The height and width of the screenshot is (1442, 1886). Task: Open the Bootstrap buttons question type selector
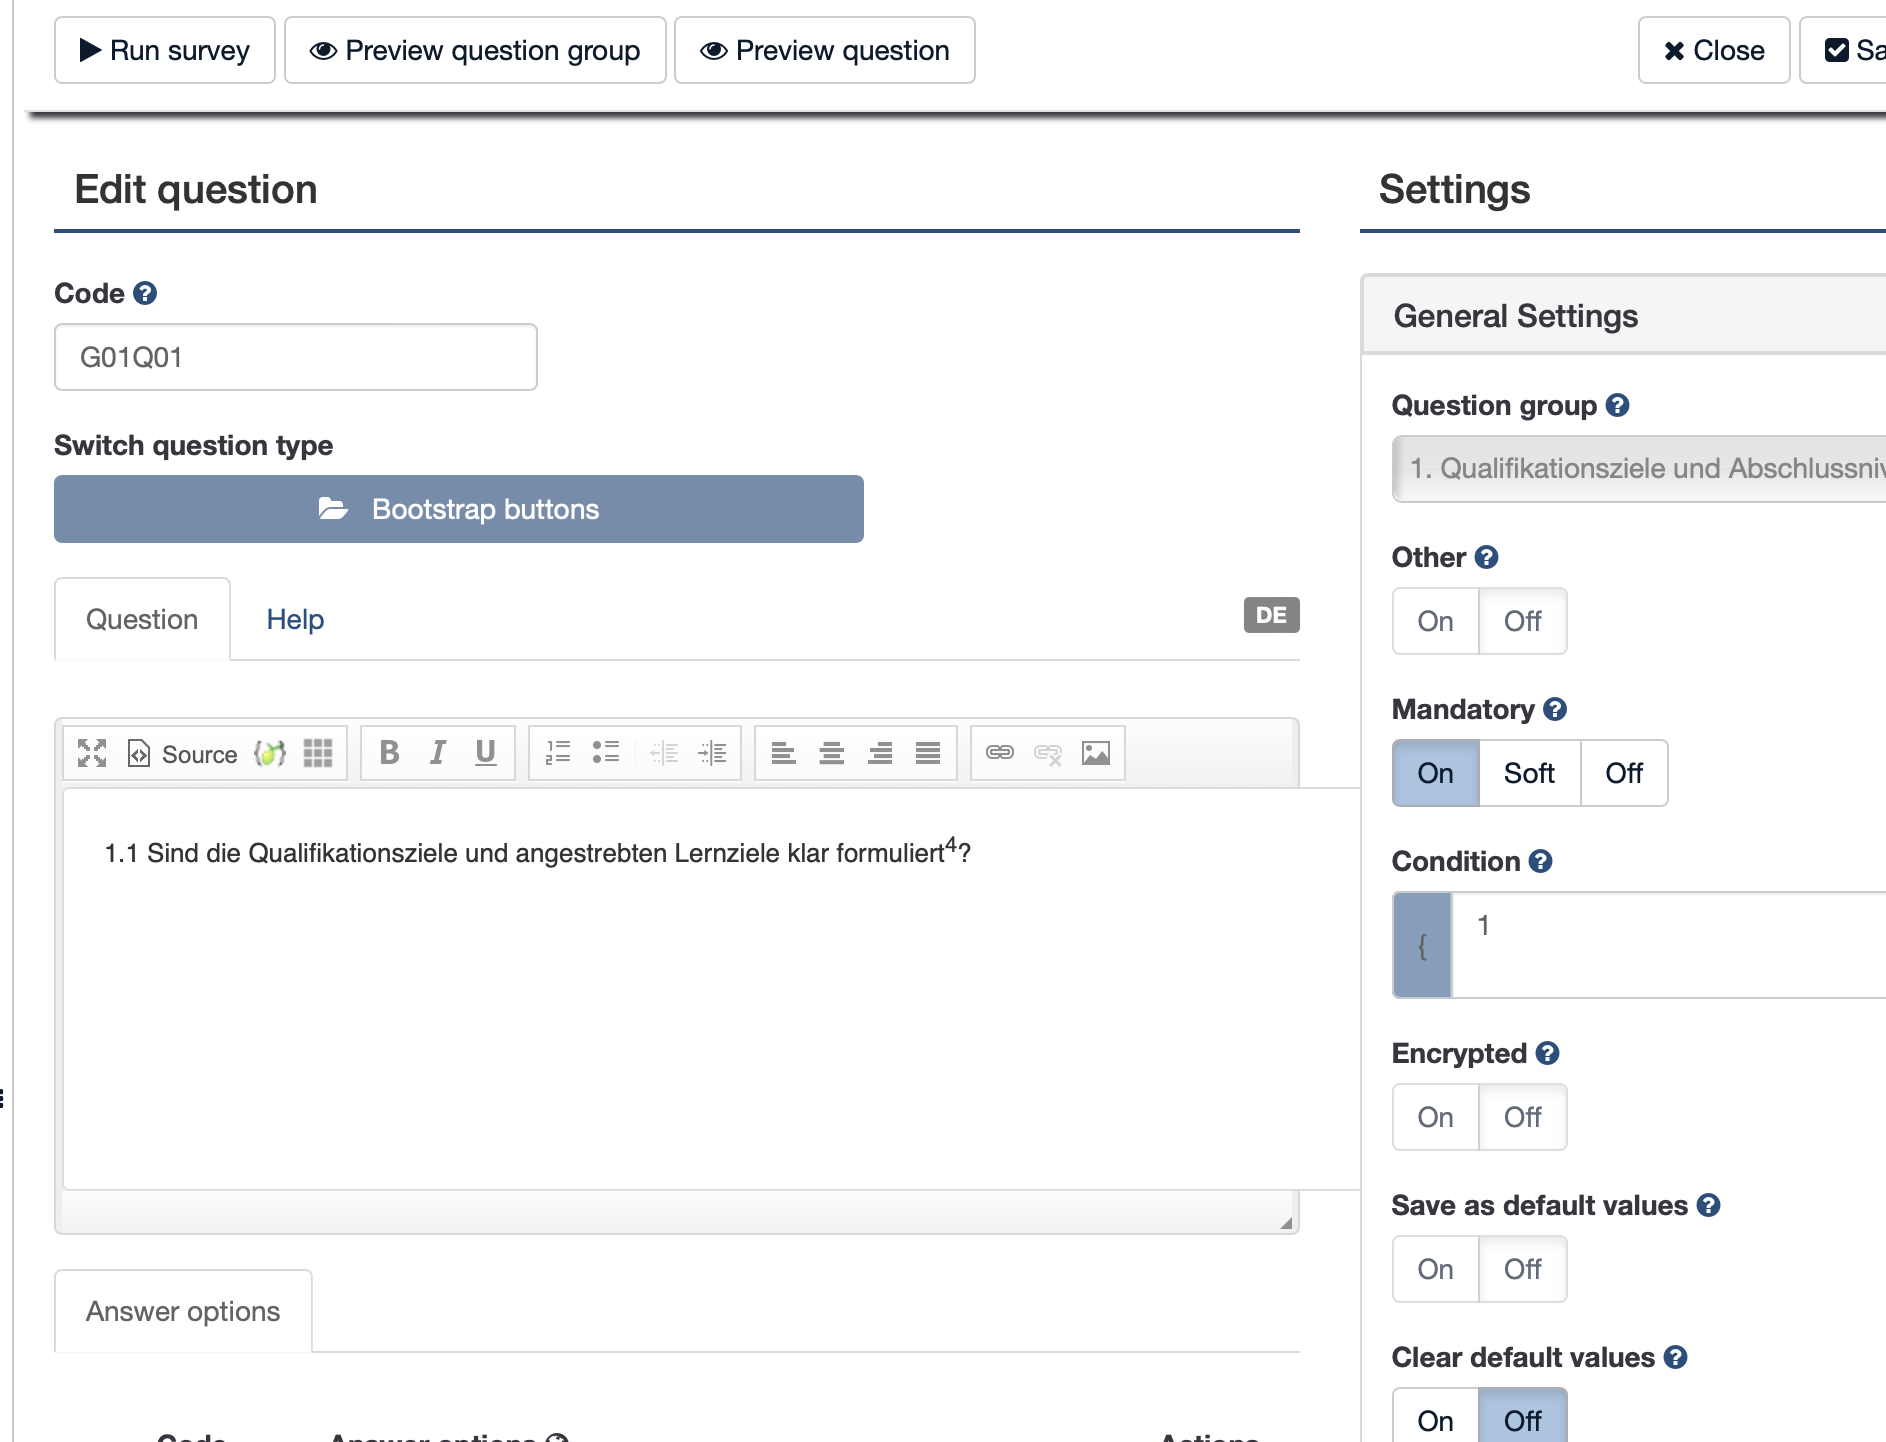tap(459, 509)
